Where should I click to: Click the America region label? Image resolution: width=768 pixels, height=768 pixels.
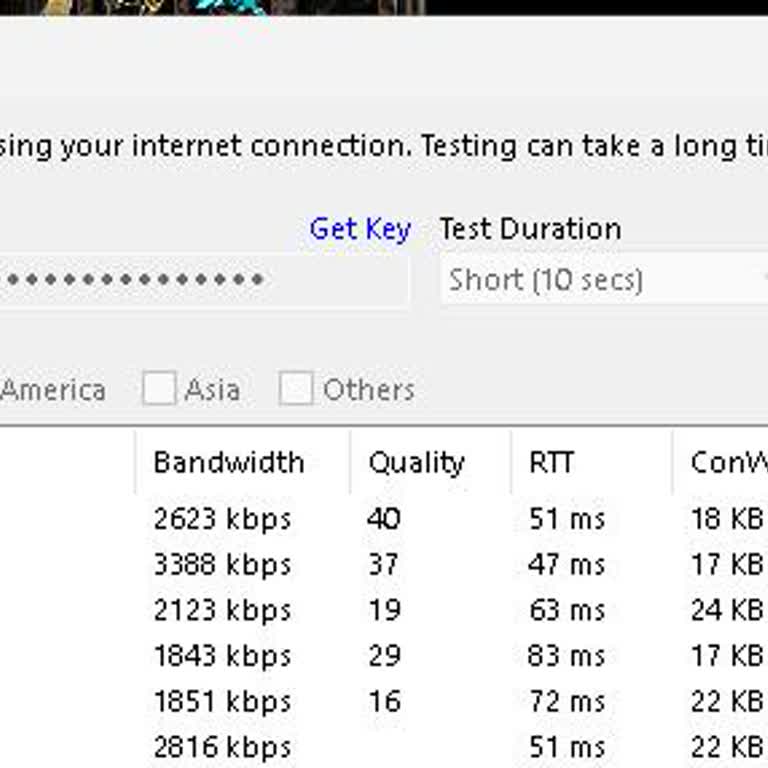click(52, 390)
